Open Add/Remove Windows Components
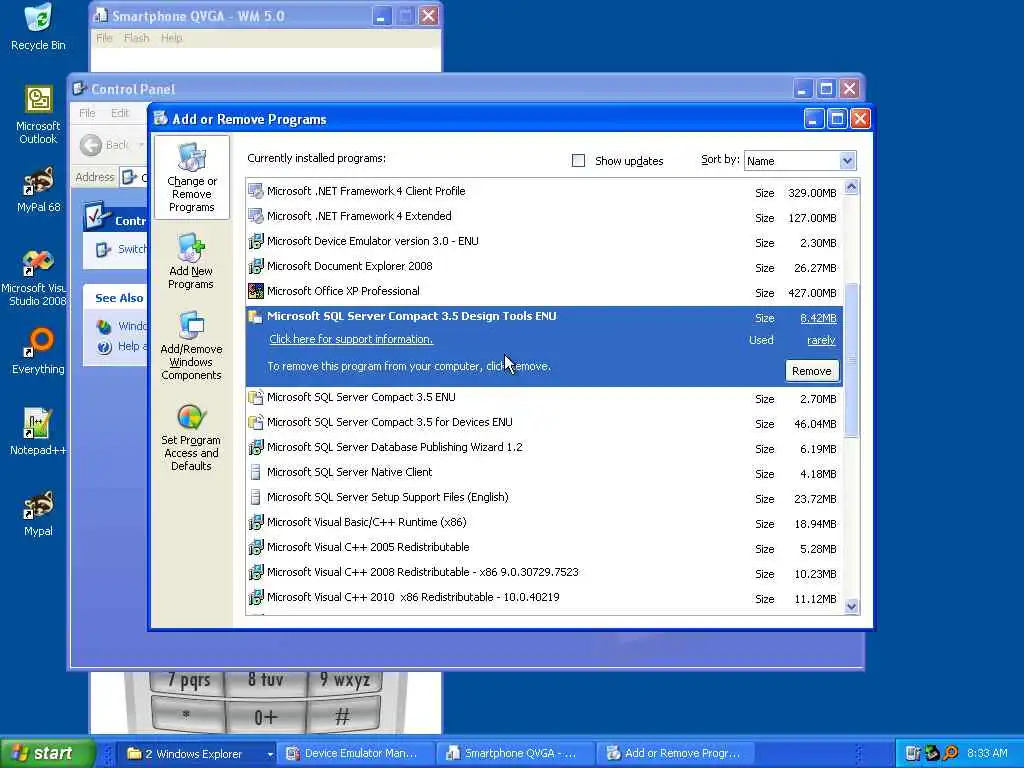This screenshot has height=768, width=1024. point(191,345)
